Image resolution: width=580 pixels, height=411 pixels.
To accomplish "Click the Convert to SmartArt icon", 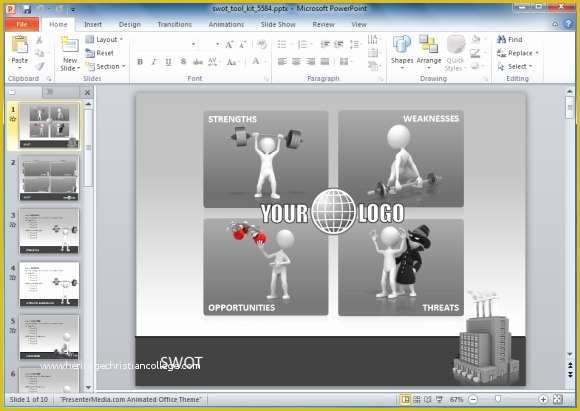I will 373,67.
